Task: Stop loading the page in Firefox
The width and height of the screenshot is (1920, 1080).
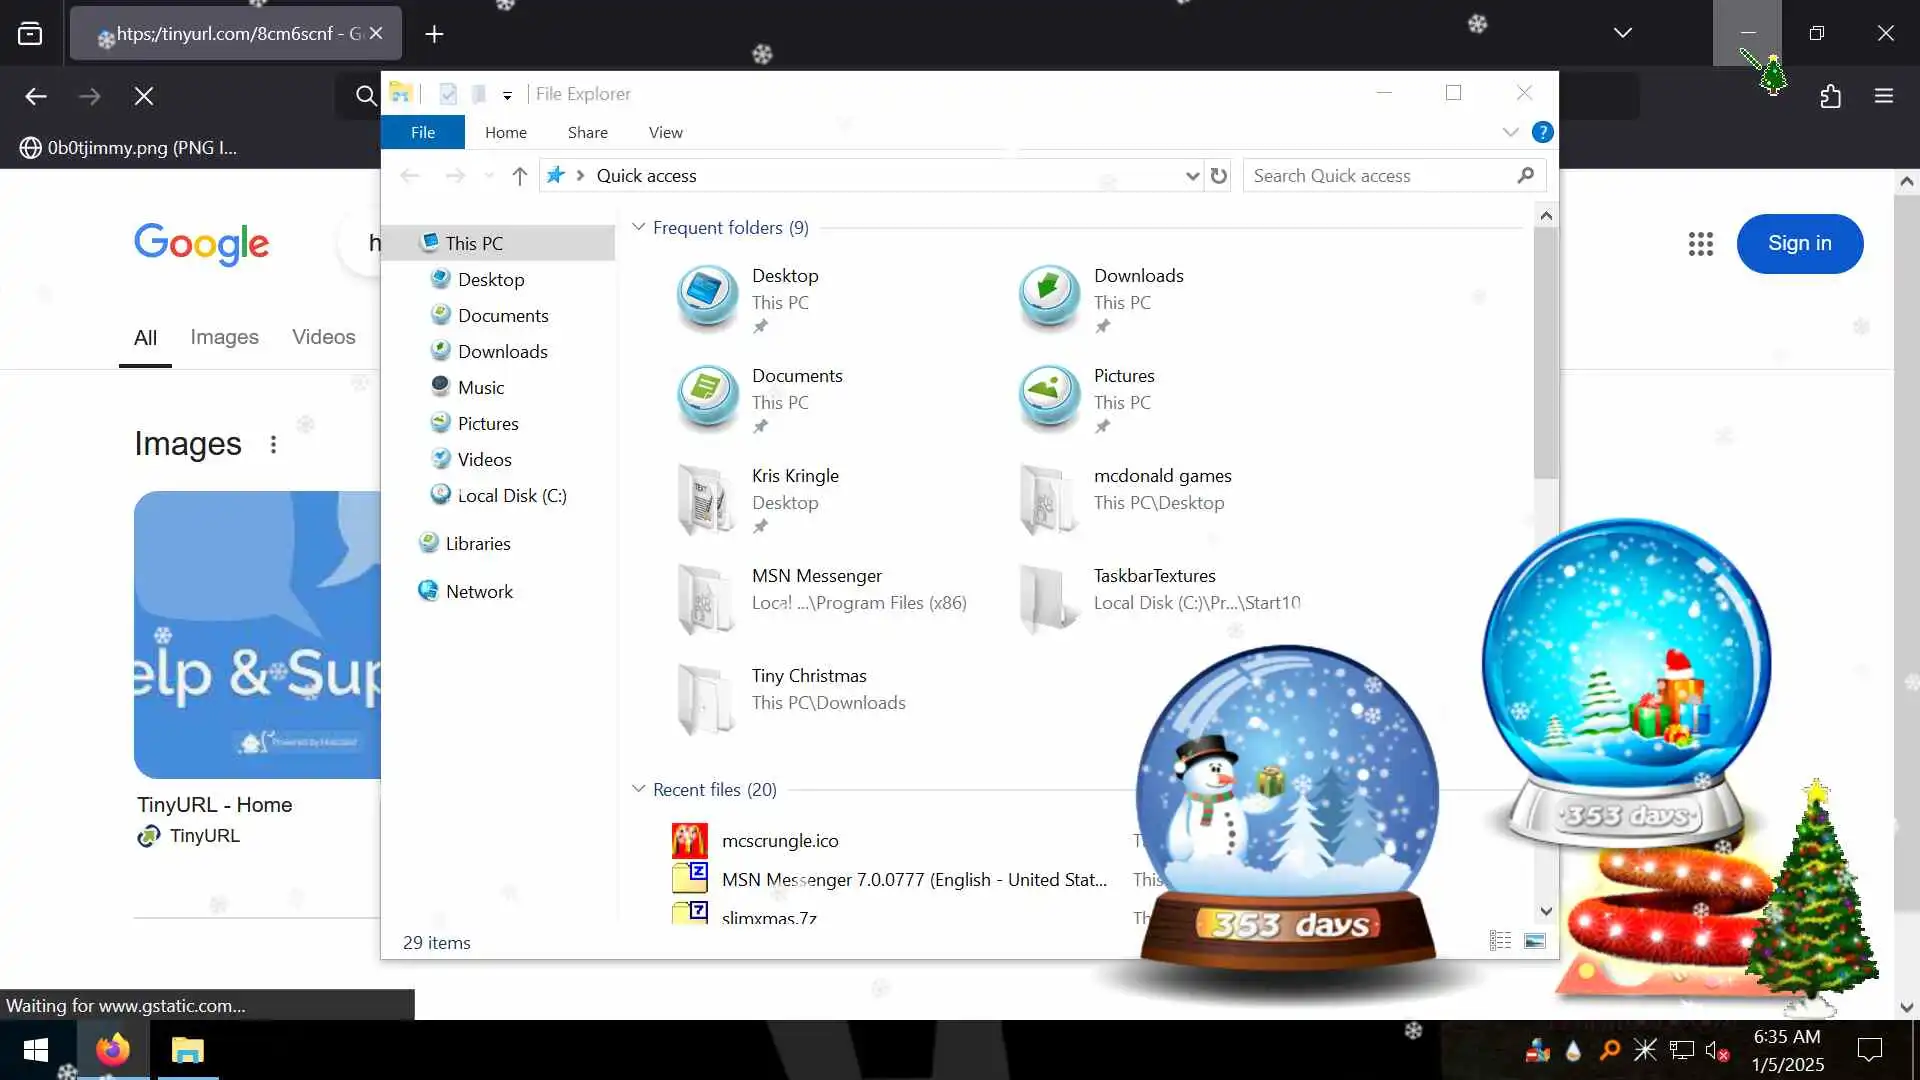Action: (x=144, y=96)
